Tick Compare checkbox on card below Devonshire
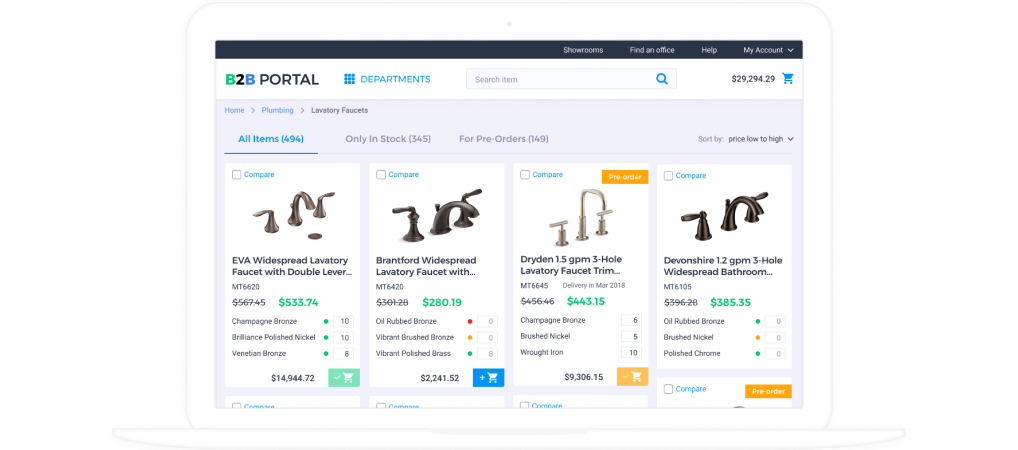The image size is (1018, 450). 669,389
